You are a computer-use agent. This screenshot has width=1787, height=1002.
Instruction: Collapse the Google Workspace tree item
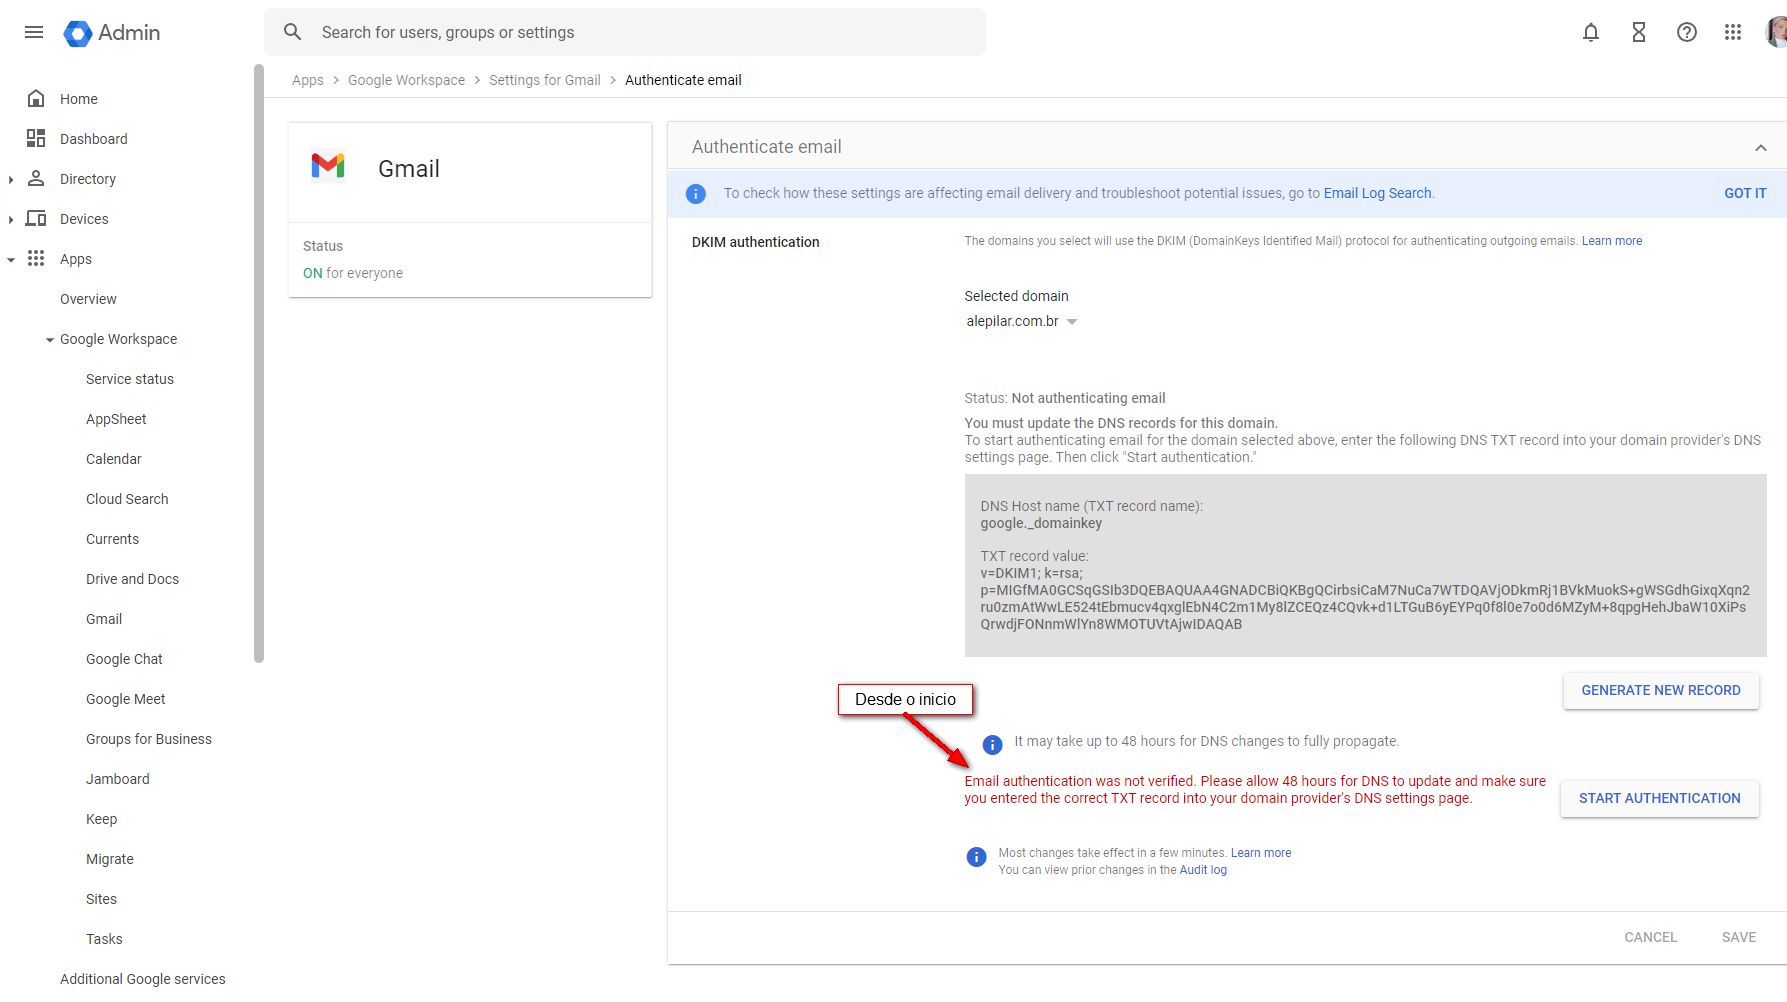[50, 340]
